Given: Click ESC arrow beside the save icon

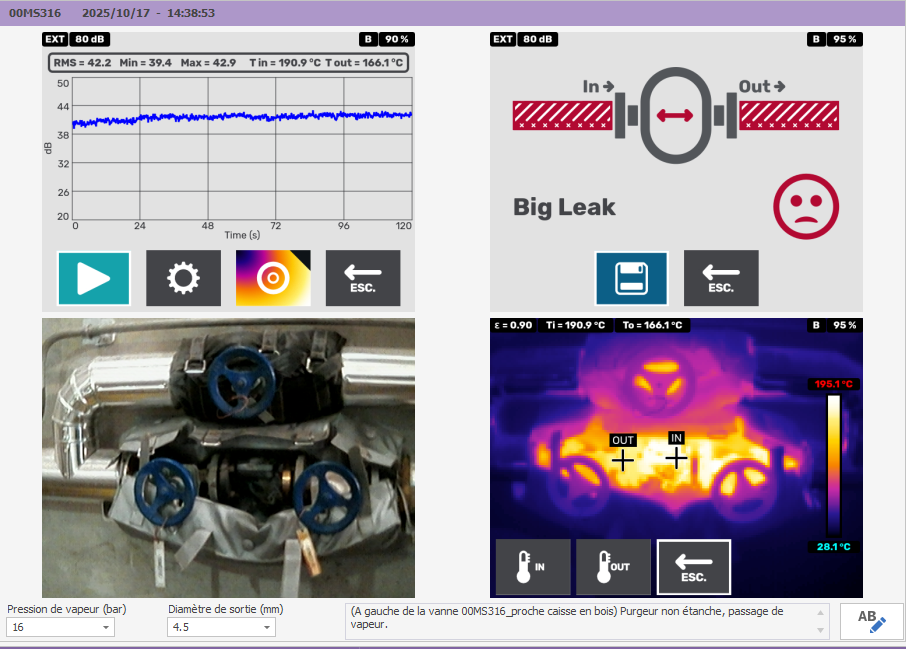Looking at the screenshot, I should coord(720,278).
